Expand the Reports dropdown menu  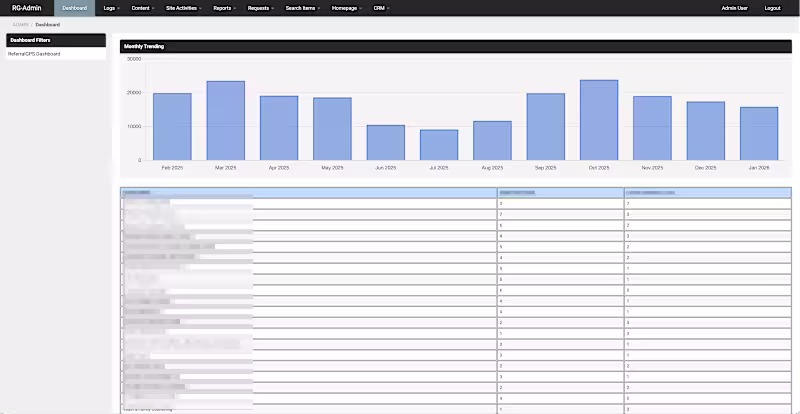tap(224, 8)
